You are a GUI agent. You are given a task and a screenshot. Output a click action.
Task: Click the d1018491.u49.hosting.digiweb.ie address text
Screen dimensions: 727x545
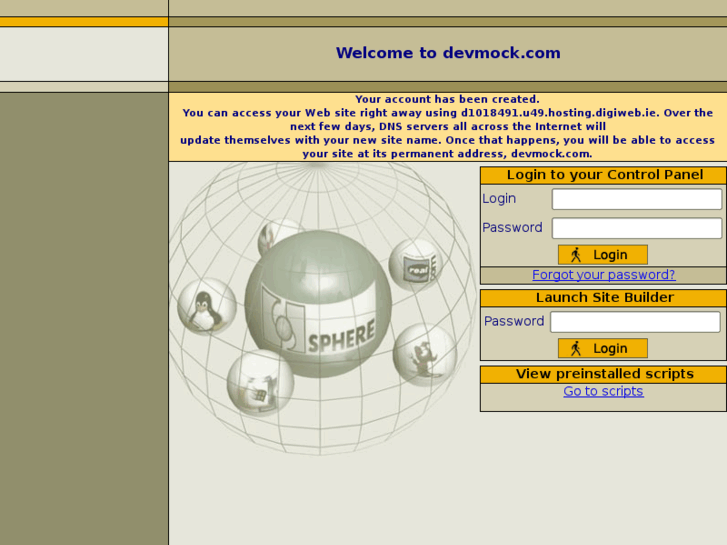point(559,113)
